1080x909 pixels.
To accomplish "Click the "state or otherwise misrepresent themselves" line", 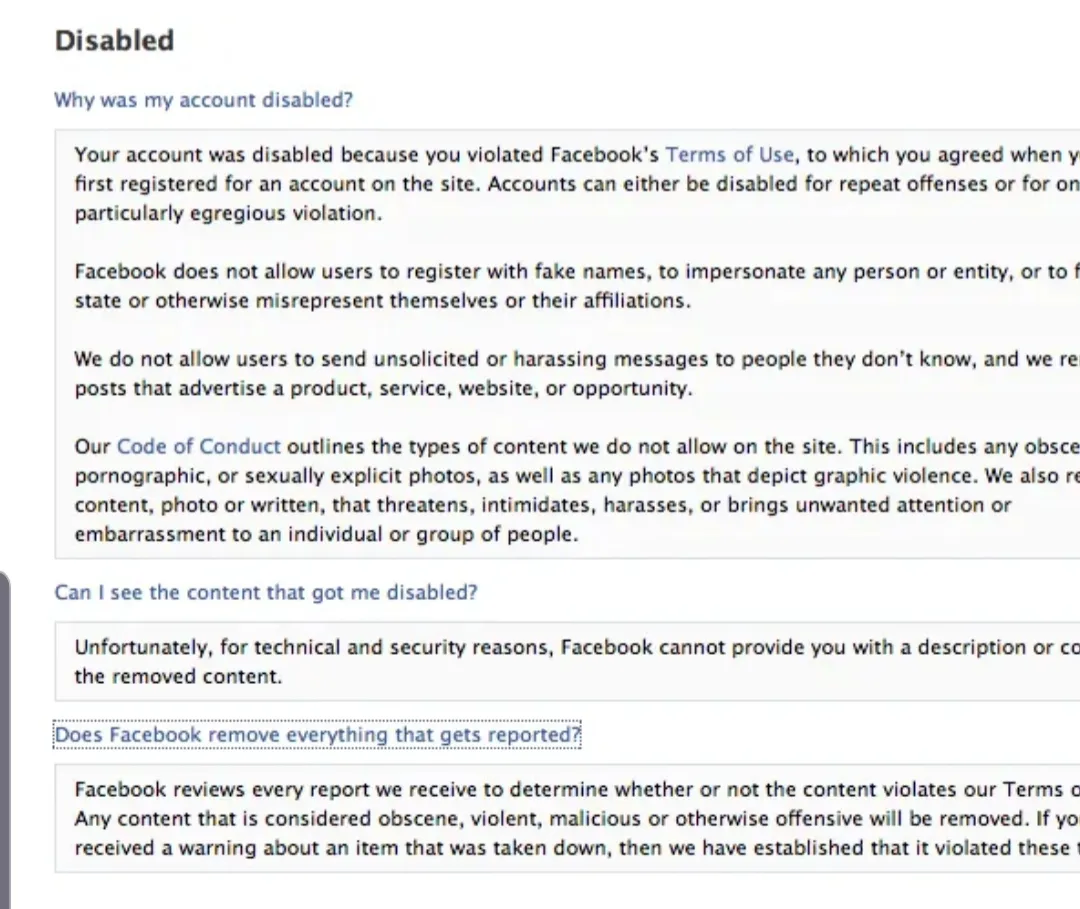I will click(382, 301).
